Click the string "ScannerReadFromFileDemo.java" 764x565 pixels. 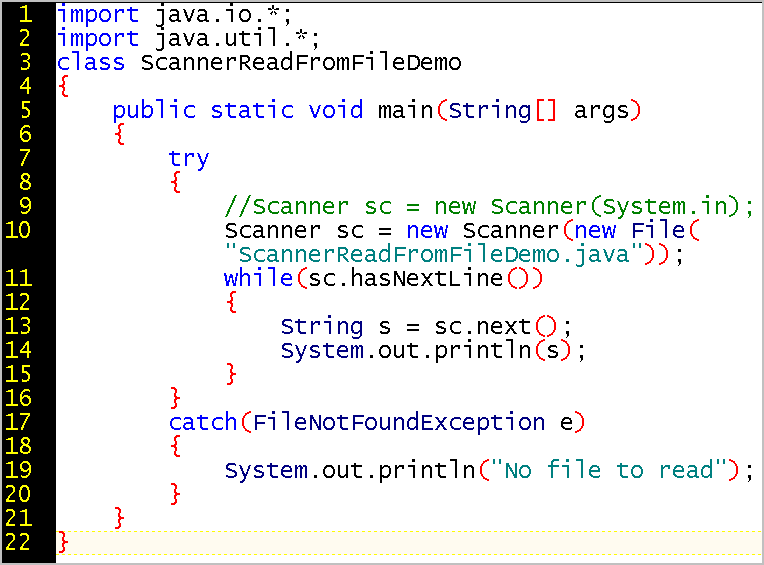tap(434, 254)
